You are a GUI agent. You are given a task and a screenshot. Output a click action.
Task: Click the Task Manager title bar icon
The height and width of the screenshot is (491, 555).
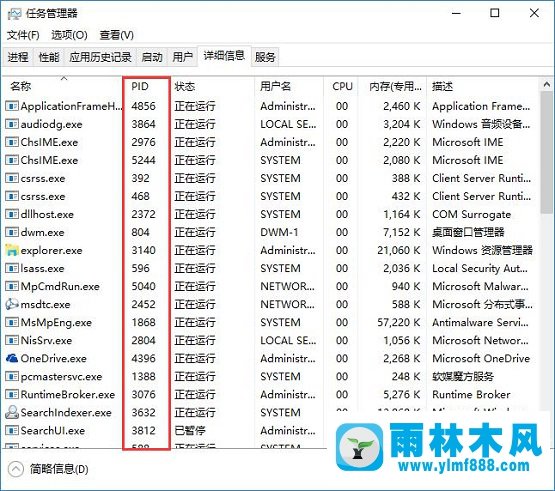pos(15,14)
